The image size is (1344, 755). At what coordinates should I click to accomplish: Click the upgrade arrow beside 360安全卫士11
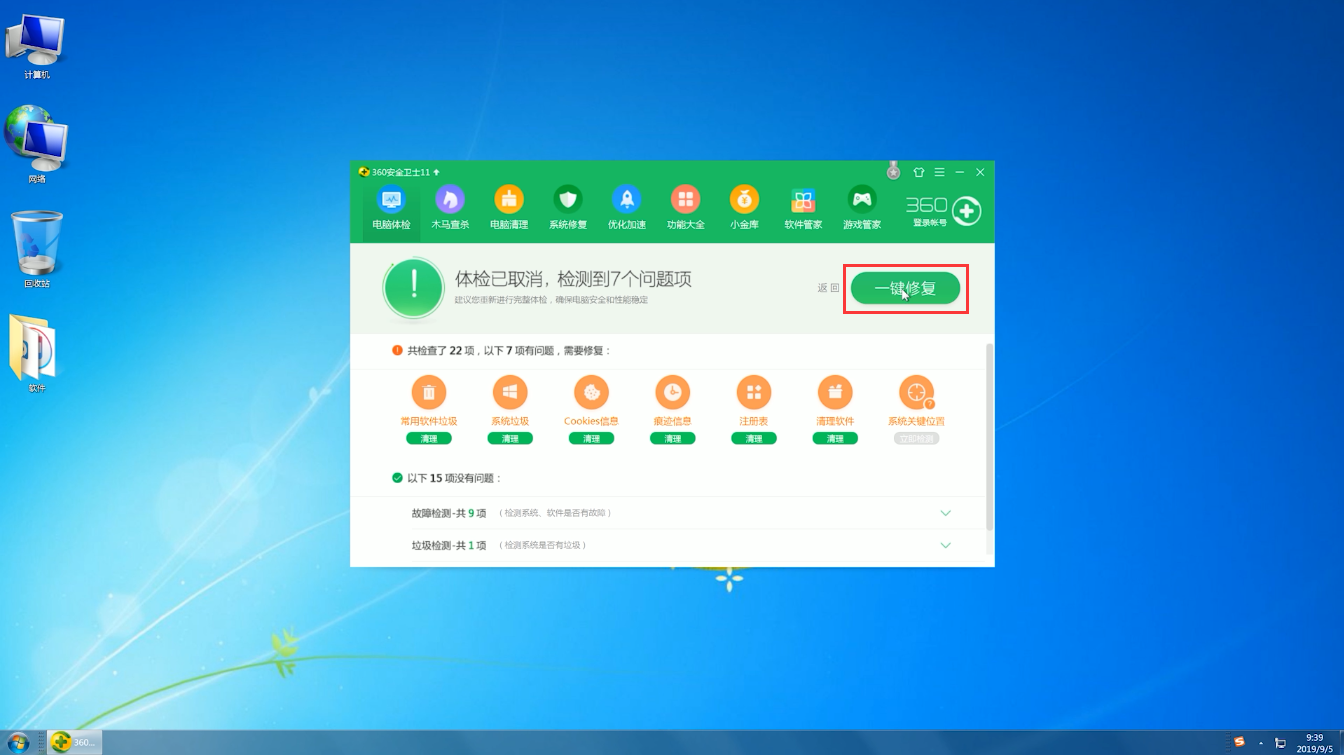point(436,172)
